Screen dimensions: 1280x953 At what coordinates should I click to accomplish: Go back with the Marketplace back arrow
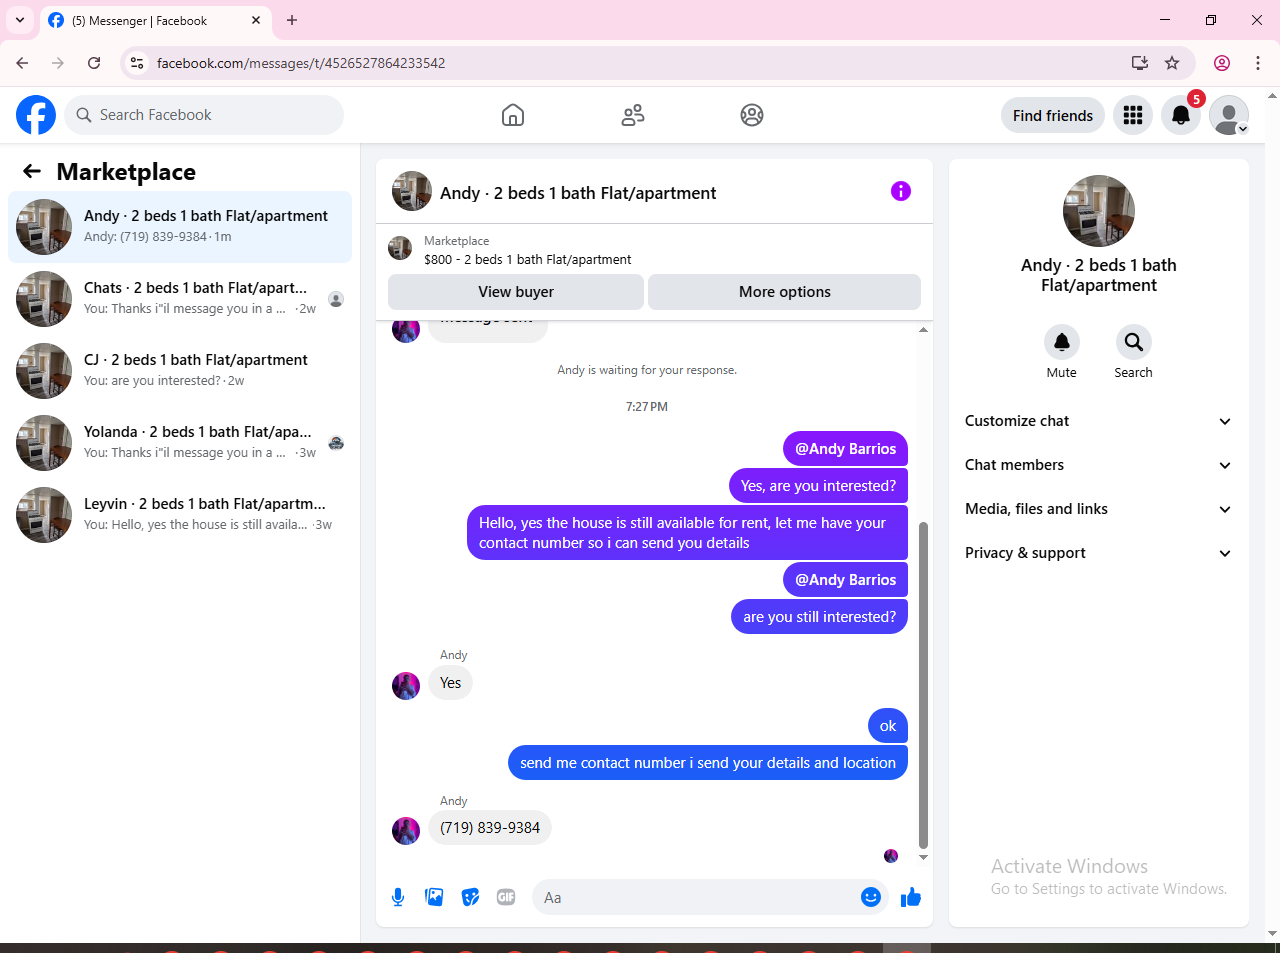(x=32, y=171)
